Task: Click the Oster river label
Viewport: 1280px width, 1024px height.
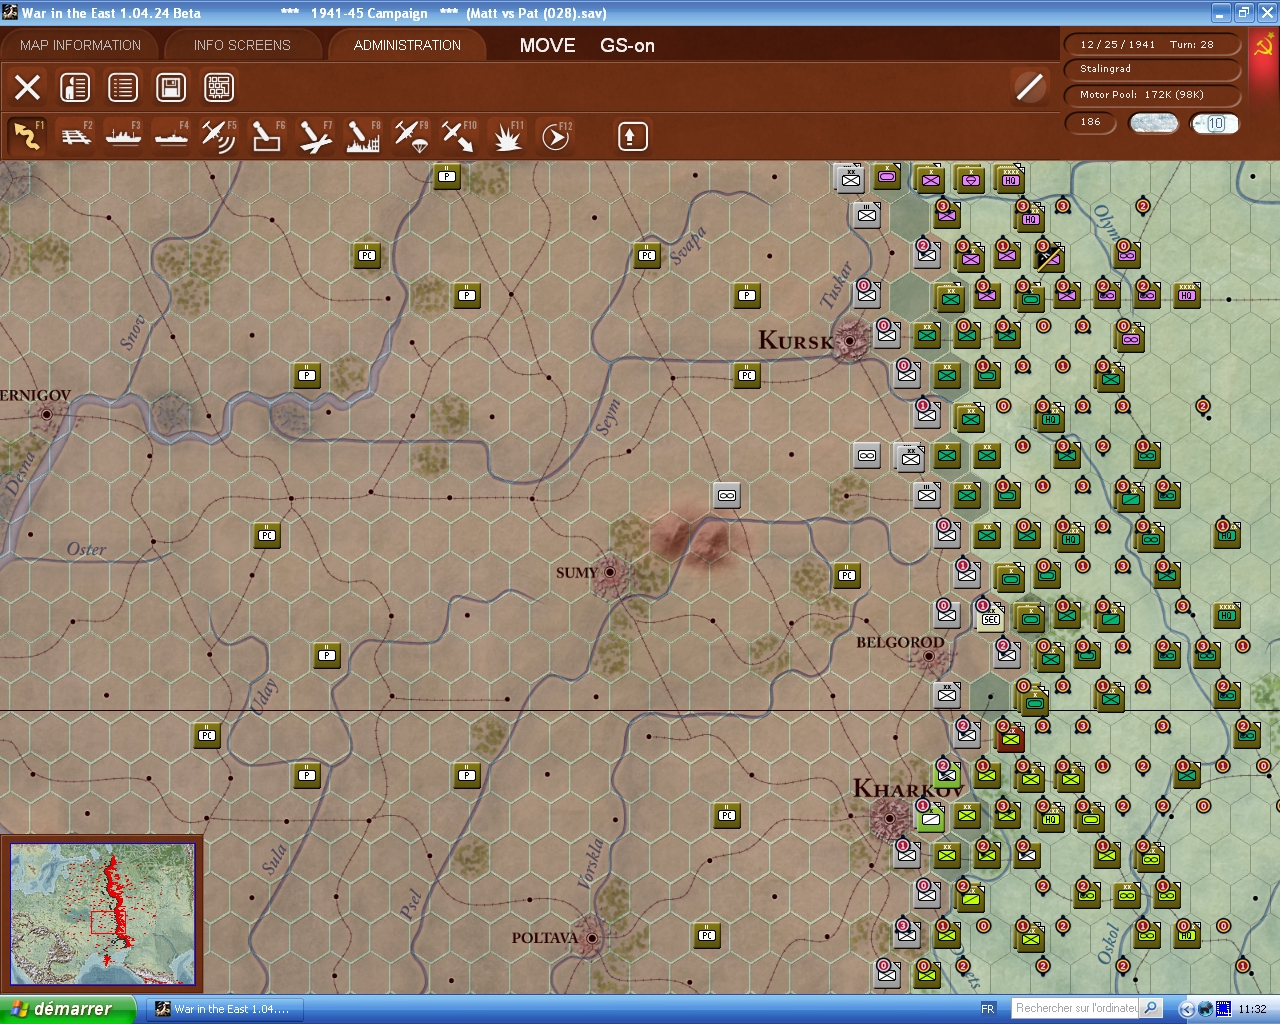Action: (86, 549)
